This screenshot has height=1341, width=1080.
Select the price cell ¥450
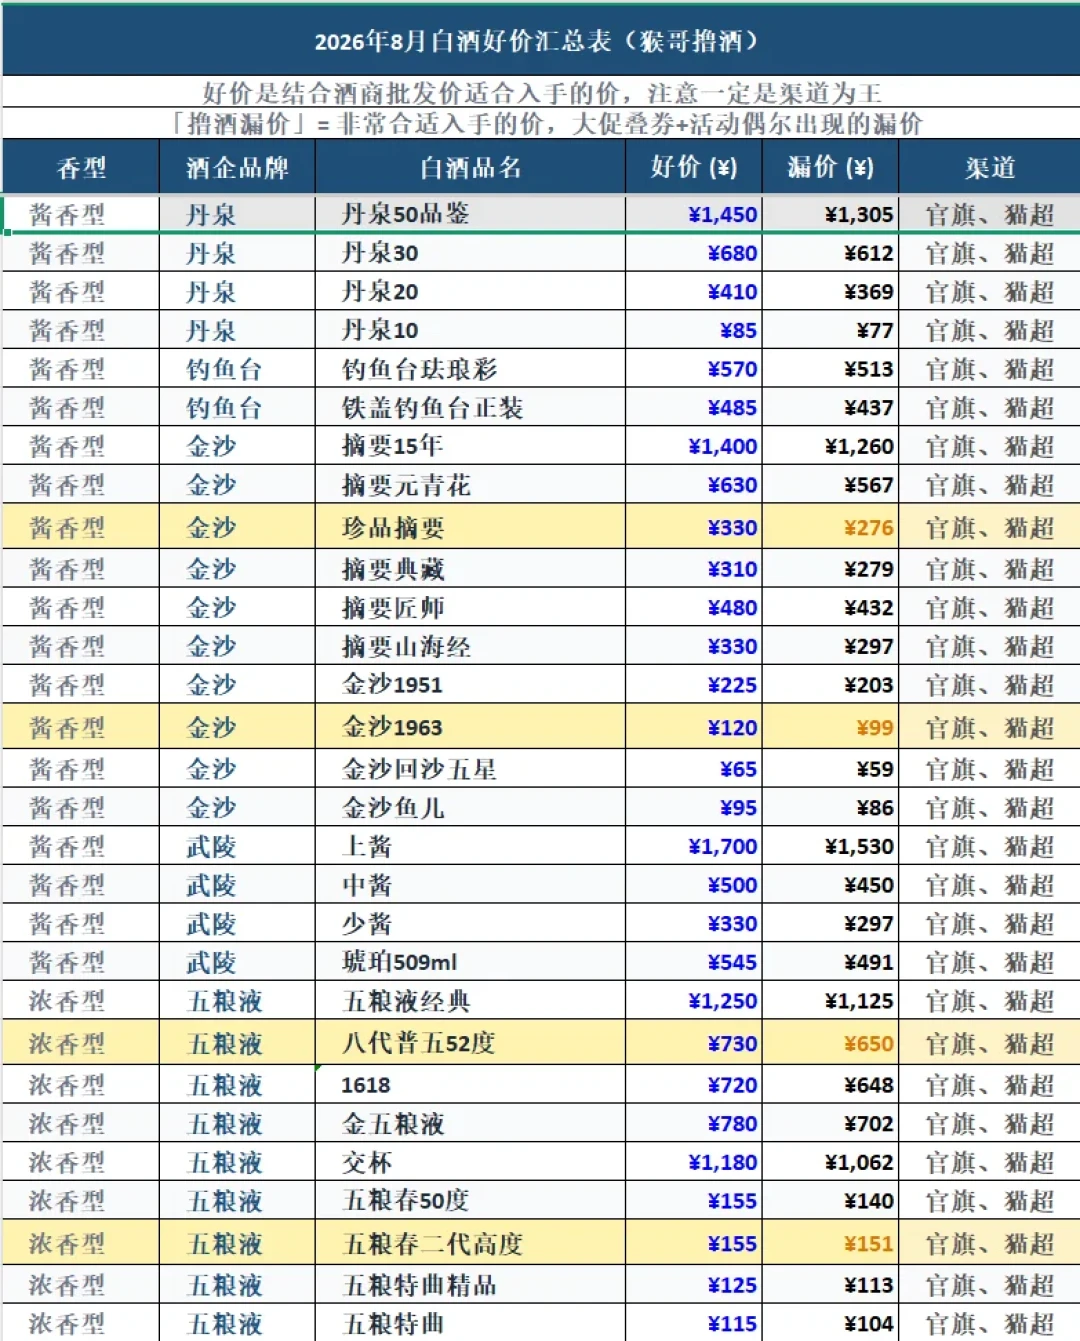(830, 885)
